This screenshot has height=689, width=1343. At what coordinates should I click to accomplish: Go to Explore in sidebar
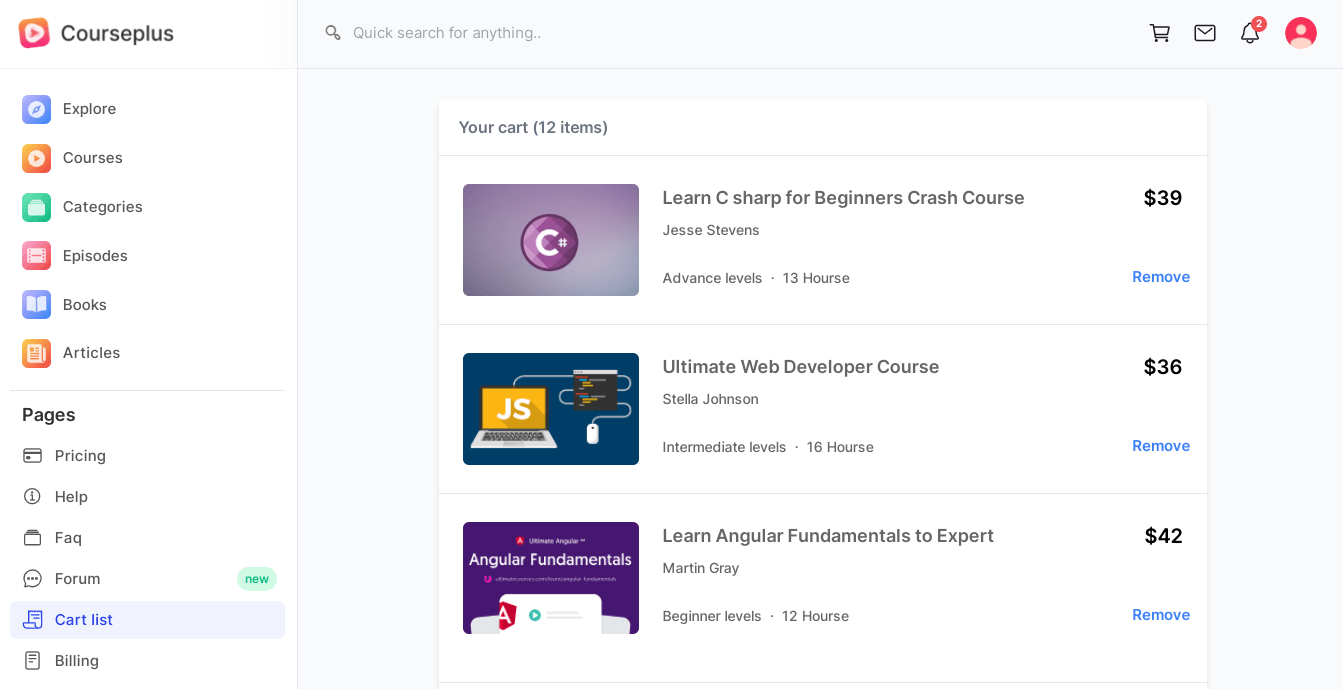[148, 109]
